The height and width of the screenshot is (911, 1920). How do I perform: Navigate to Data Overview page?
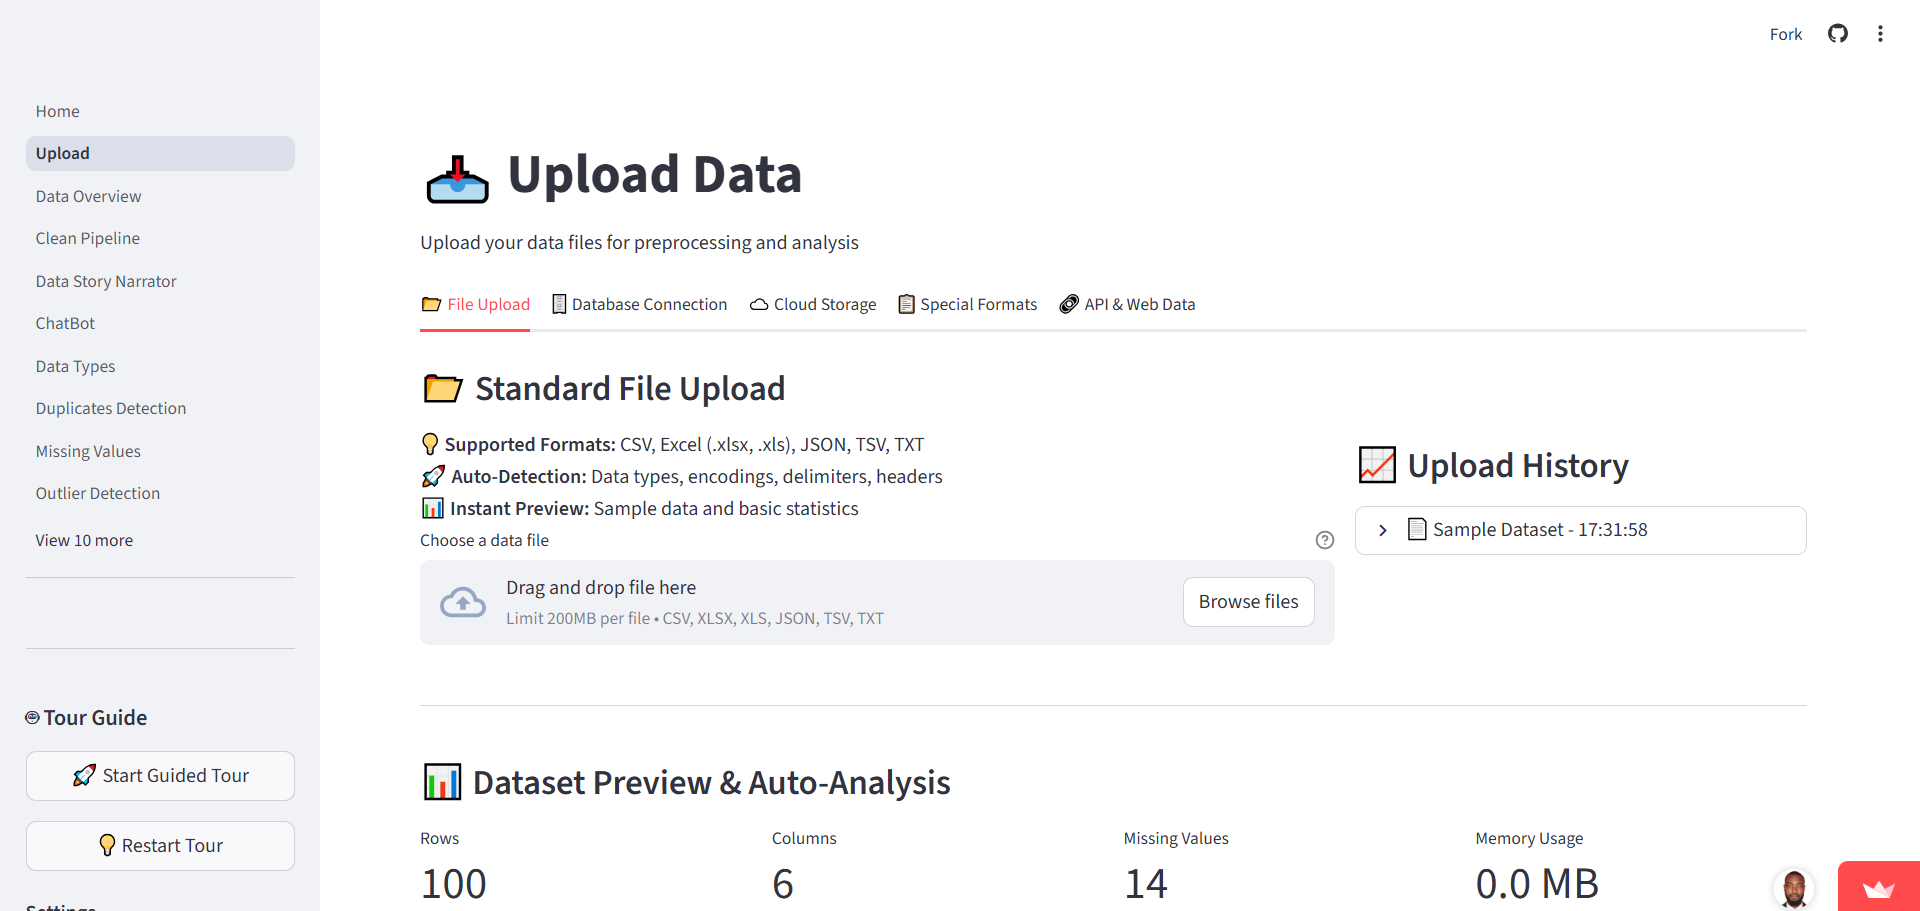(88, 196)
